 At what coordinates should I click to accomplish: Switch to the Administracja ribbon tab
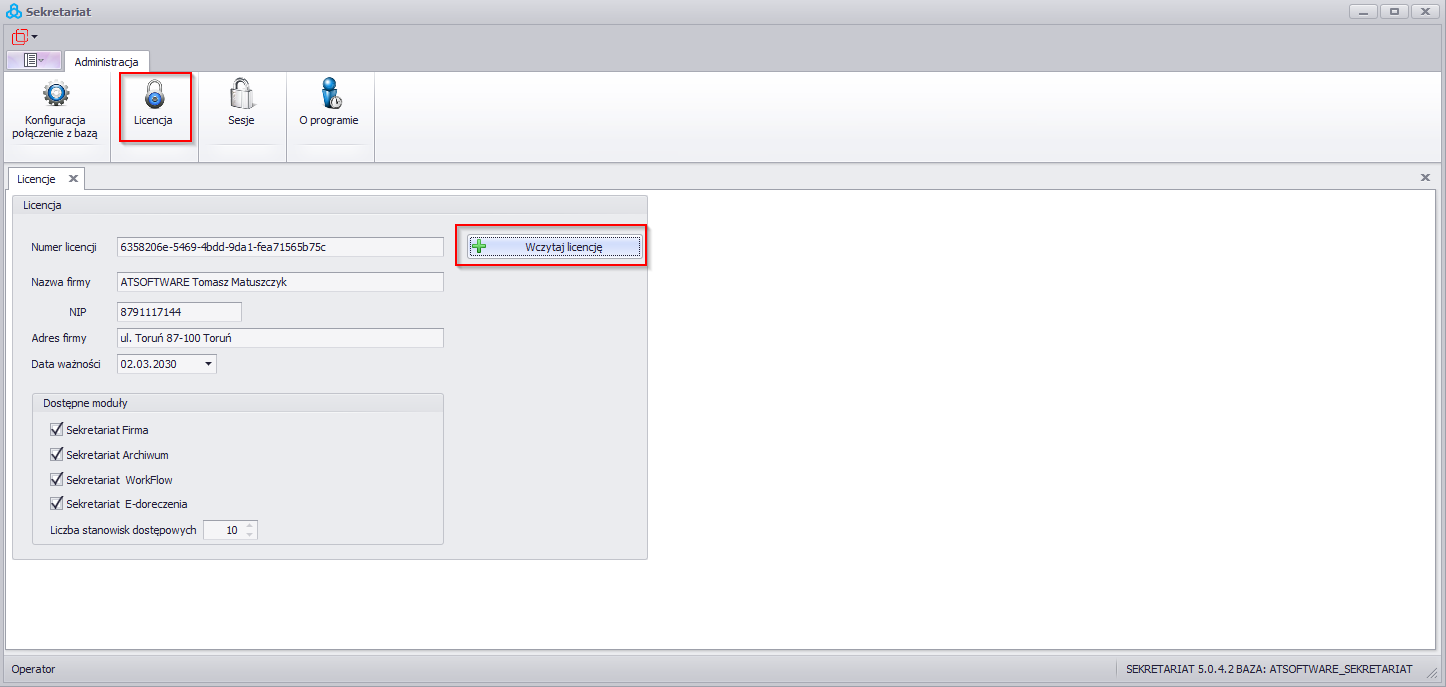(x=106, y=62)
